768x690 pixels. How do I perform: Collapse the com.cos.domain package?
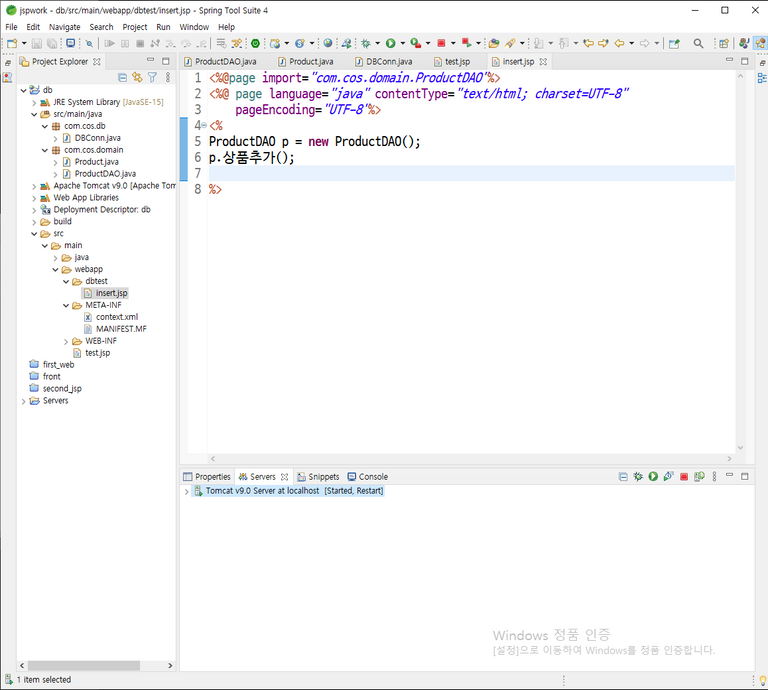[45, 150]
